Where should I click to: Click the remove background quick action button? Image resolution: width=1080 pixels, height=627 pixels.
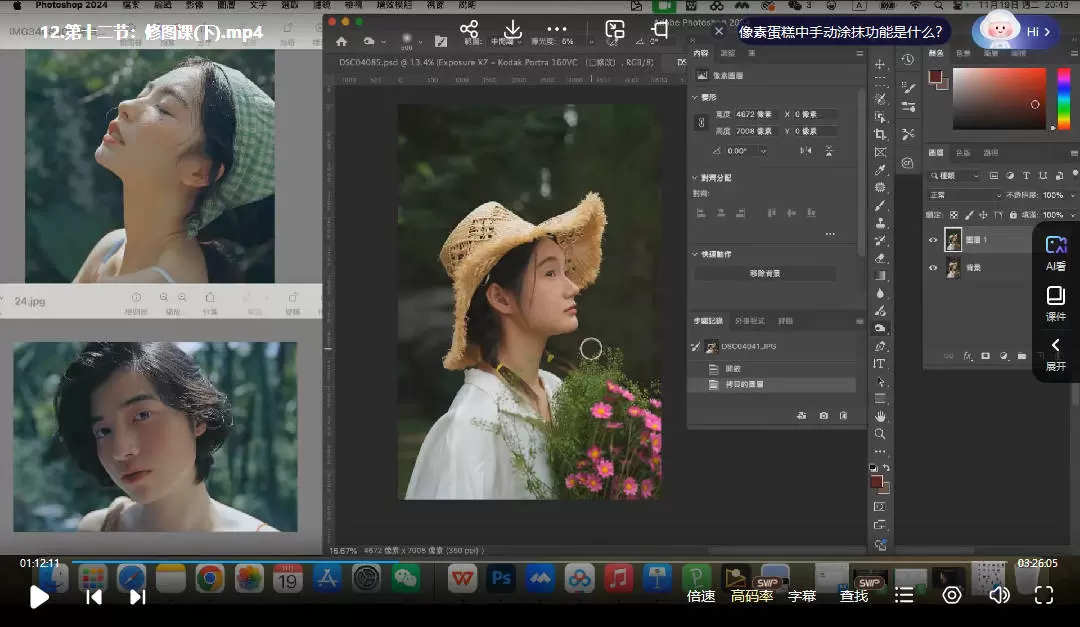click(765, 273)
